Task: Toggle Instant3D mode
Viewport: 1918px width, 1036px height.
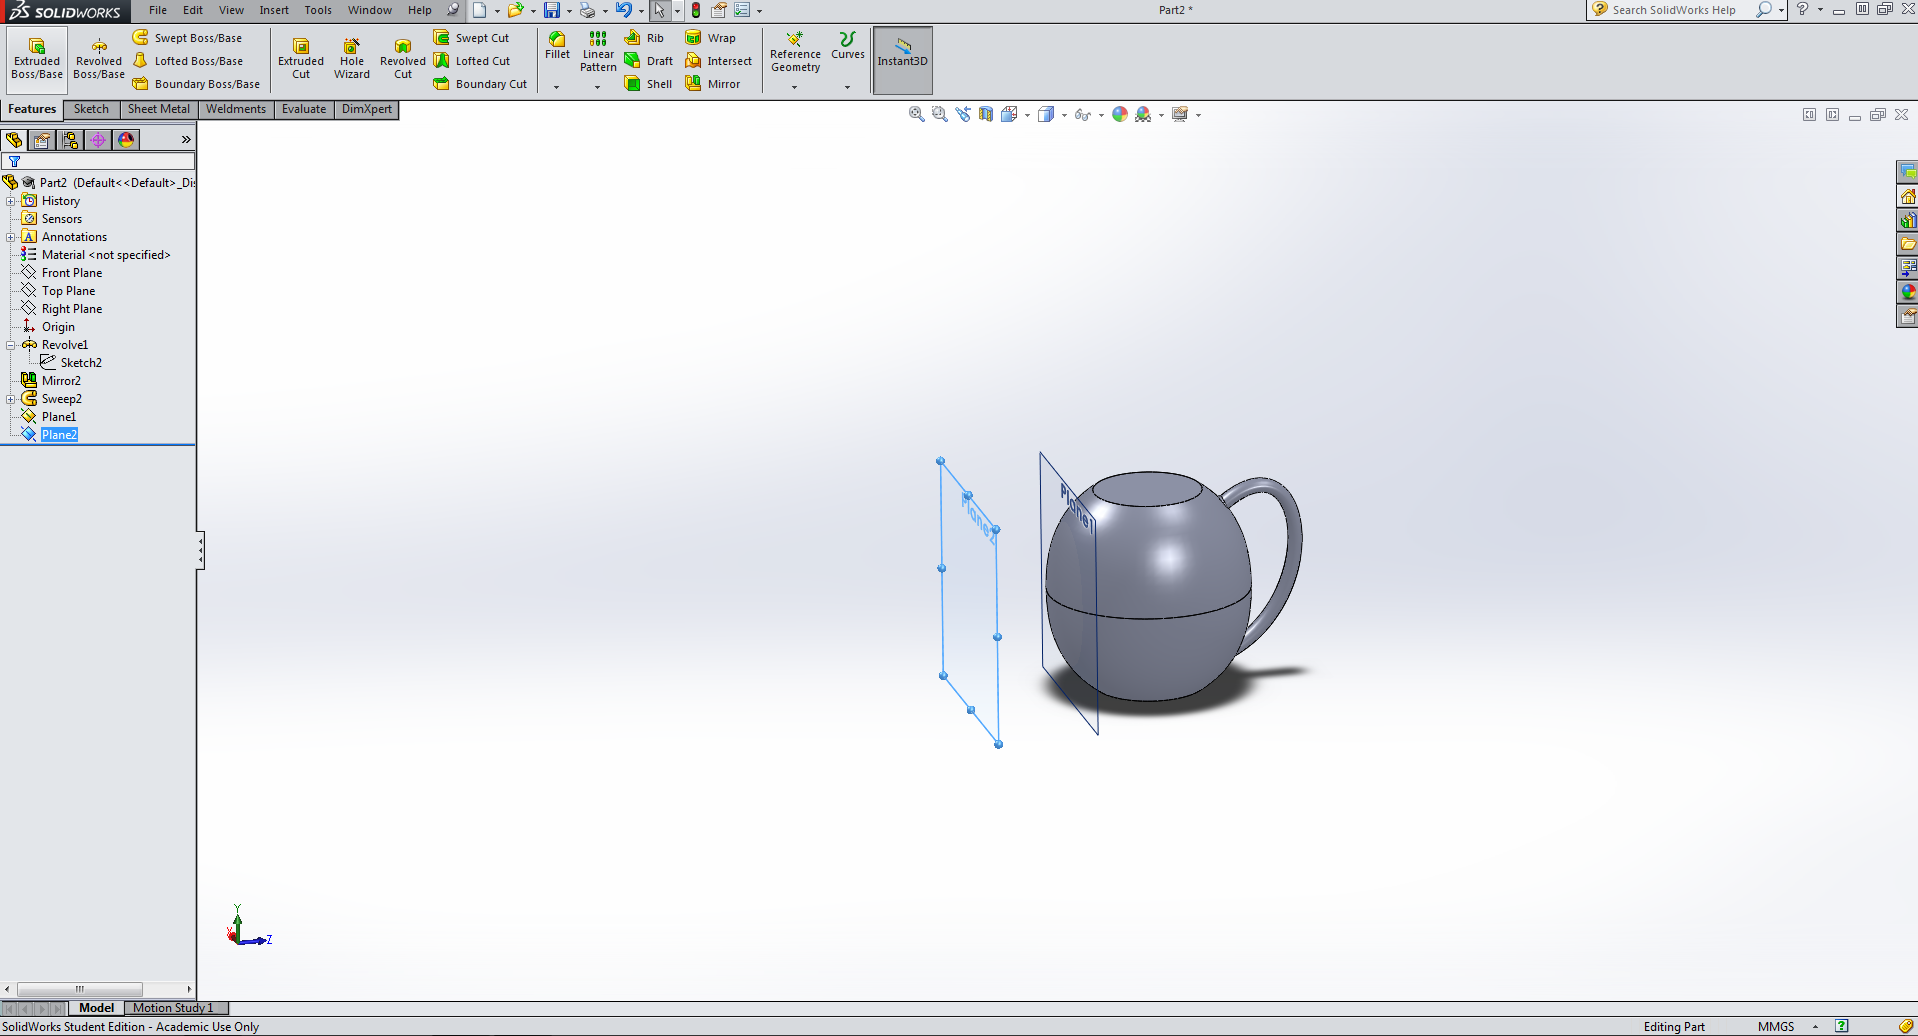Action: [x=903, y=60]
